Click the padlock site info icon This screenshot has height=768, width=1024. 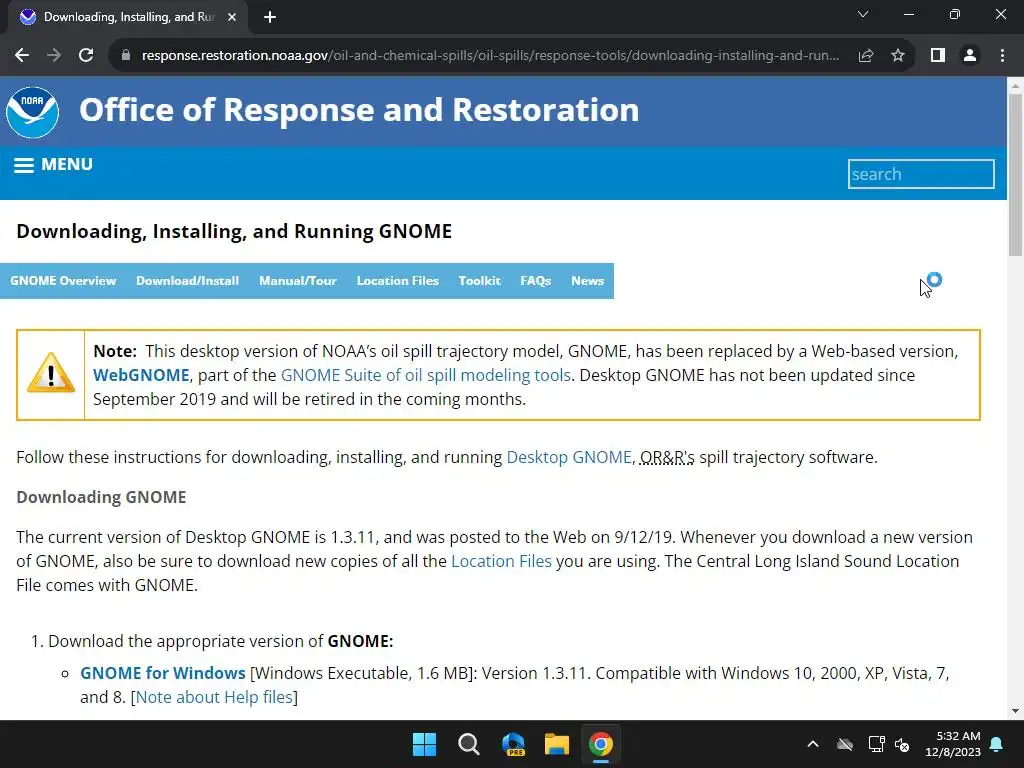coord(126,56)
